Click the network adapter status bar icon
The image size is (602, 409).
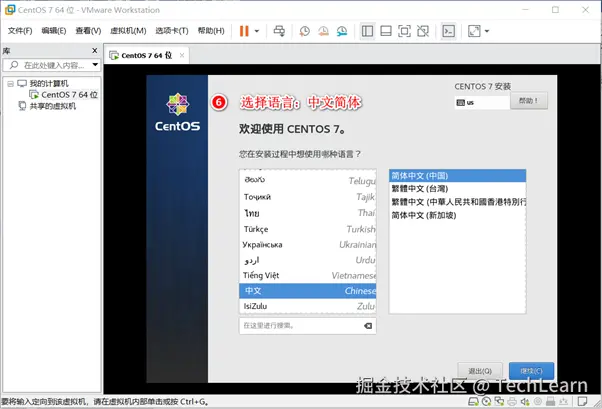[499, 402]
